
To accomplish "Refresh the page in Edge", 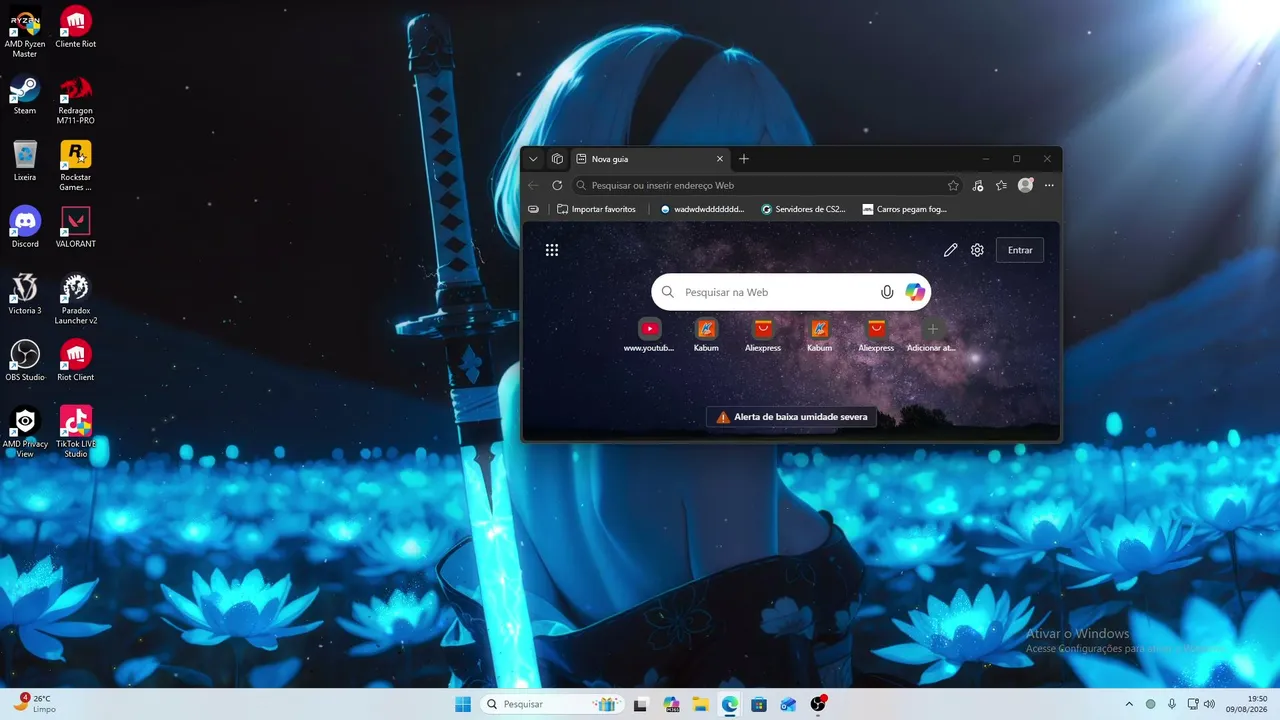I will tap(557, 185).
